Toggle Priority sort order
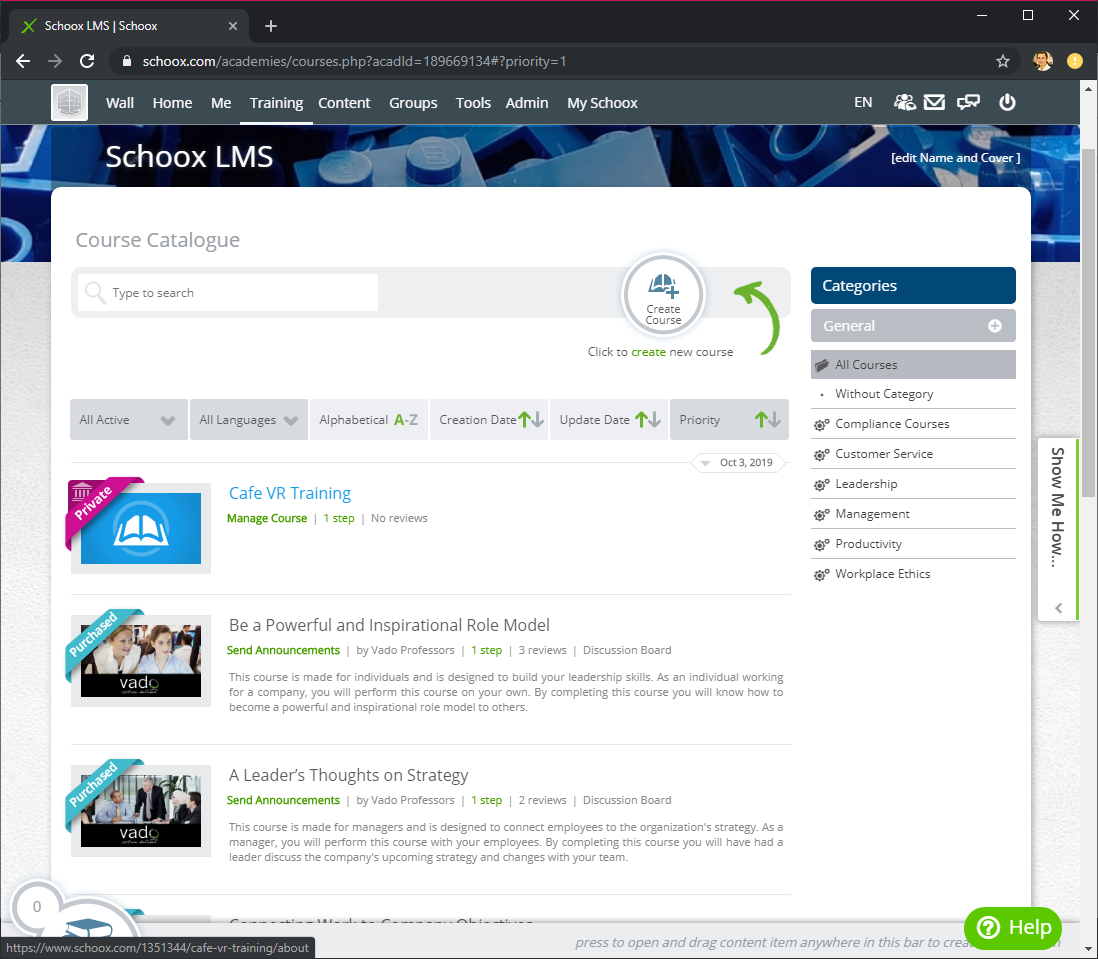This screenshot has width=1098, height=959. tap(729, 420)
